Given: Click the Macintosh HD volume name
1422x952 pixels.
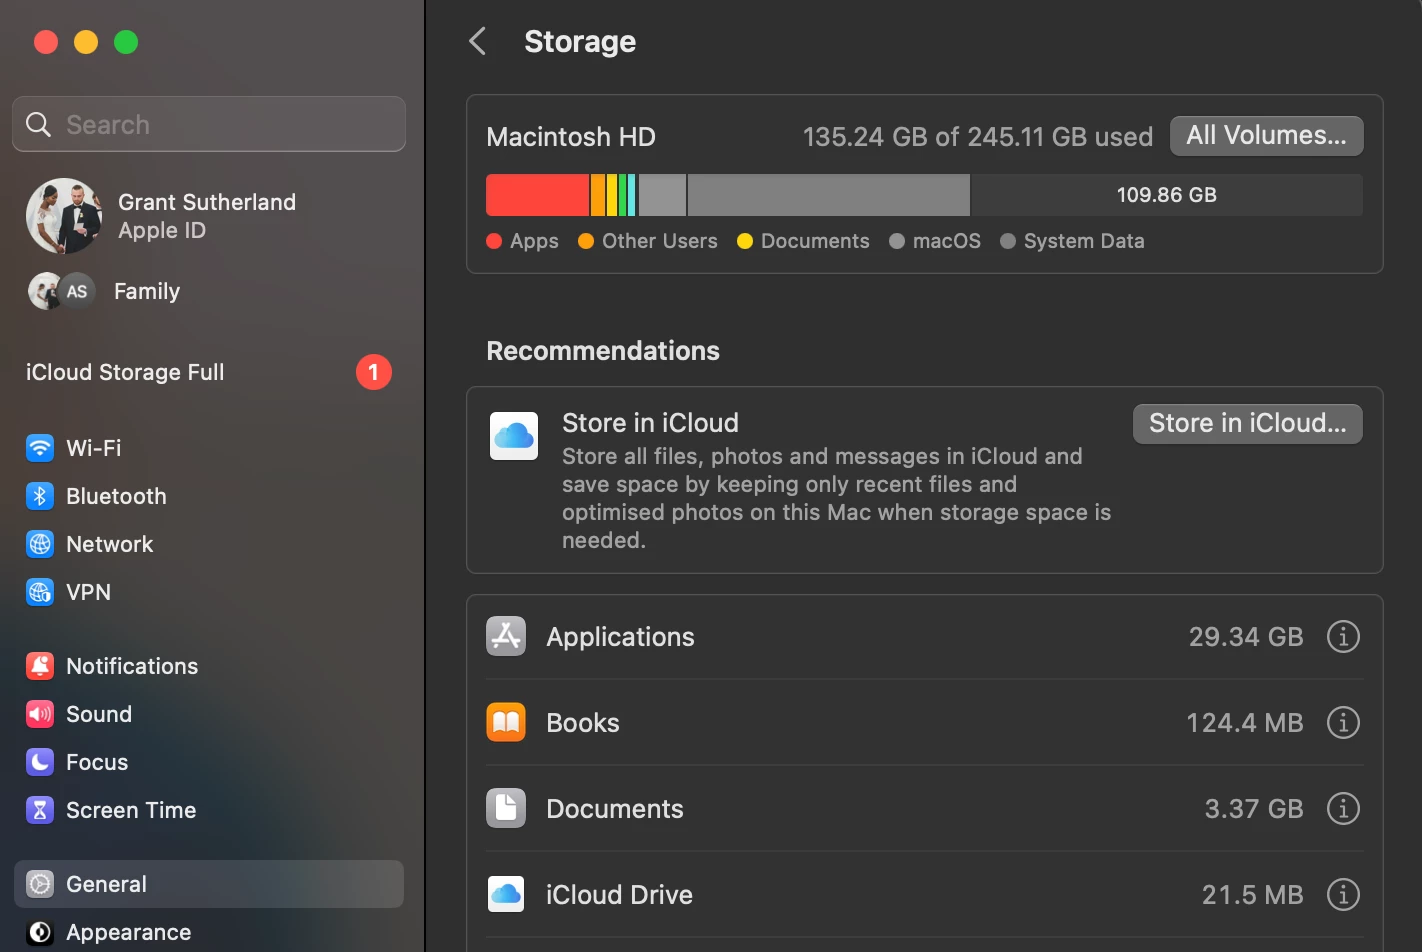Looking at the screenshot, I should click(571, 137).
